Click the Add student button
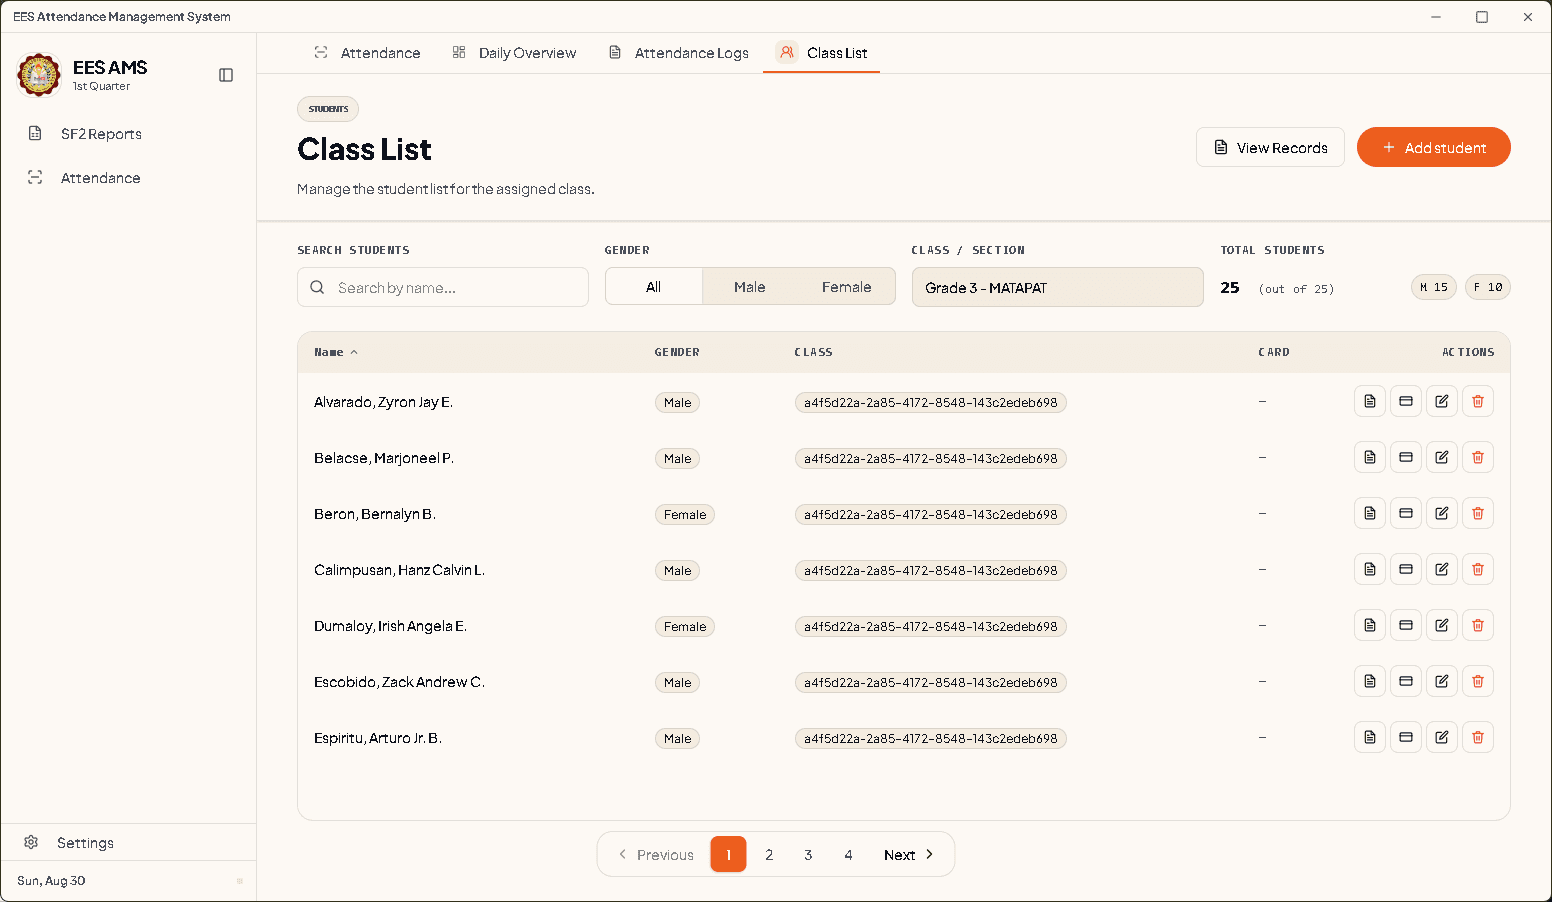This screenshot has height=902, width=1552. [1433, 147]
